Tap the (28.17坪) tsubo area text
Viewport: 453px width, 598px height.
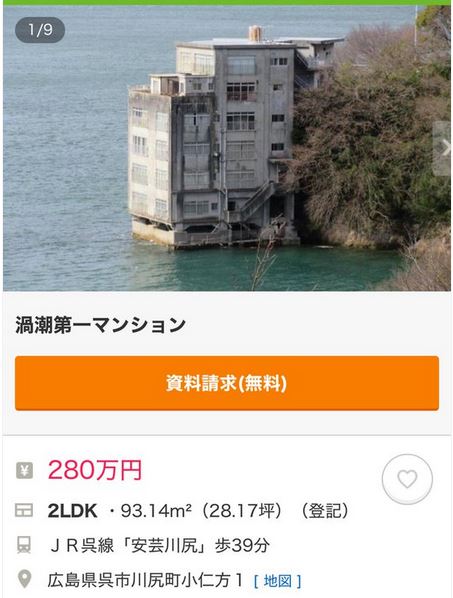(241, 511)
